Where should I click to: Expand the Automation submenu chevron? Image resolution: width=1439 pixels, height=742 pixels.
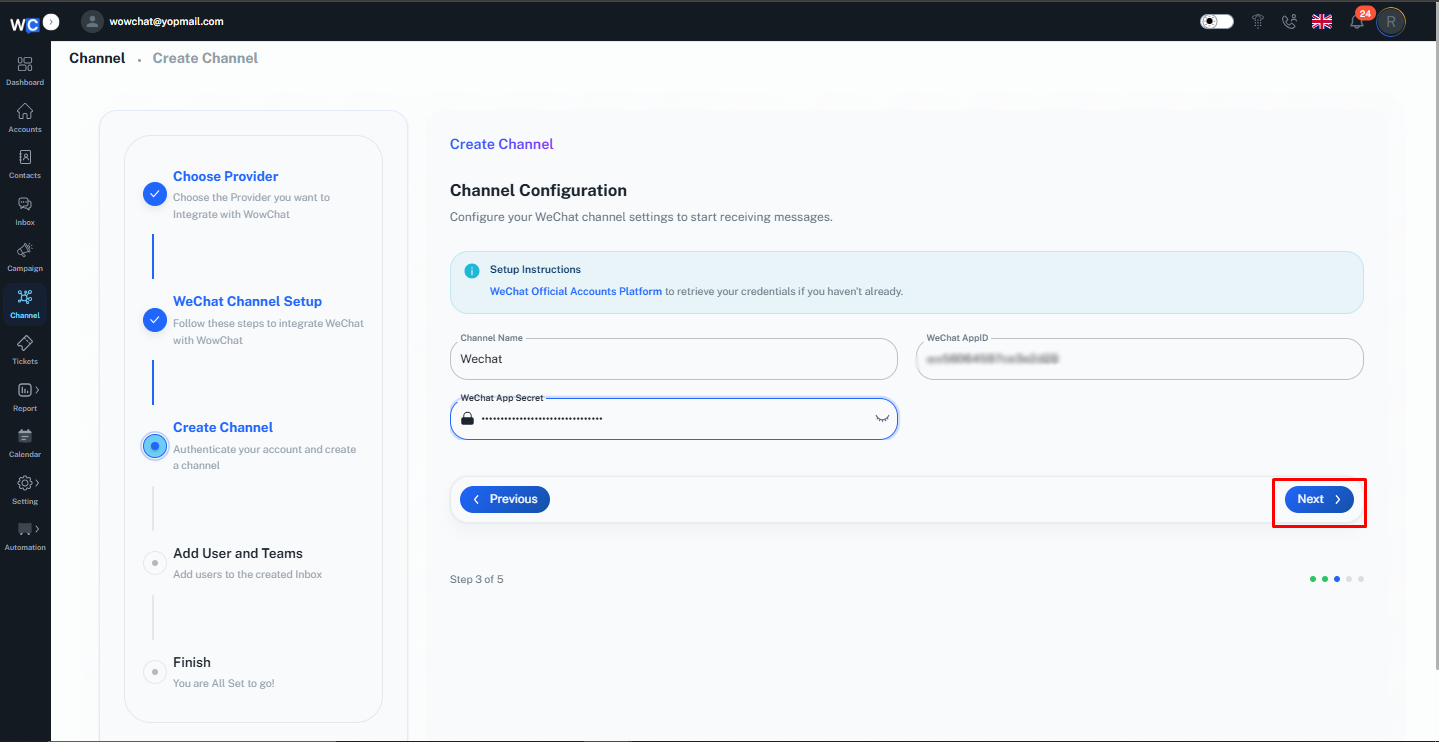click(38, 529)
